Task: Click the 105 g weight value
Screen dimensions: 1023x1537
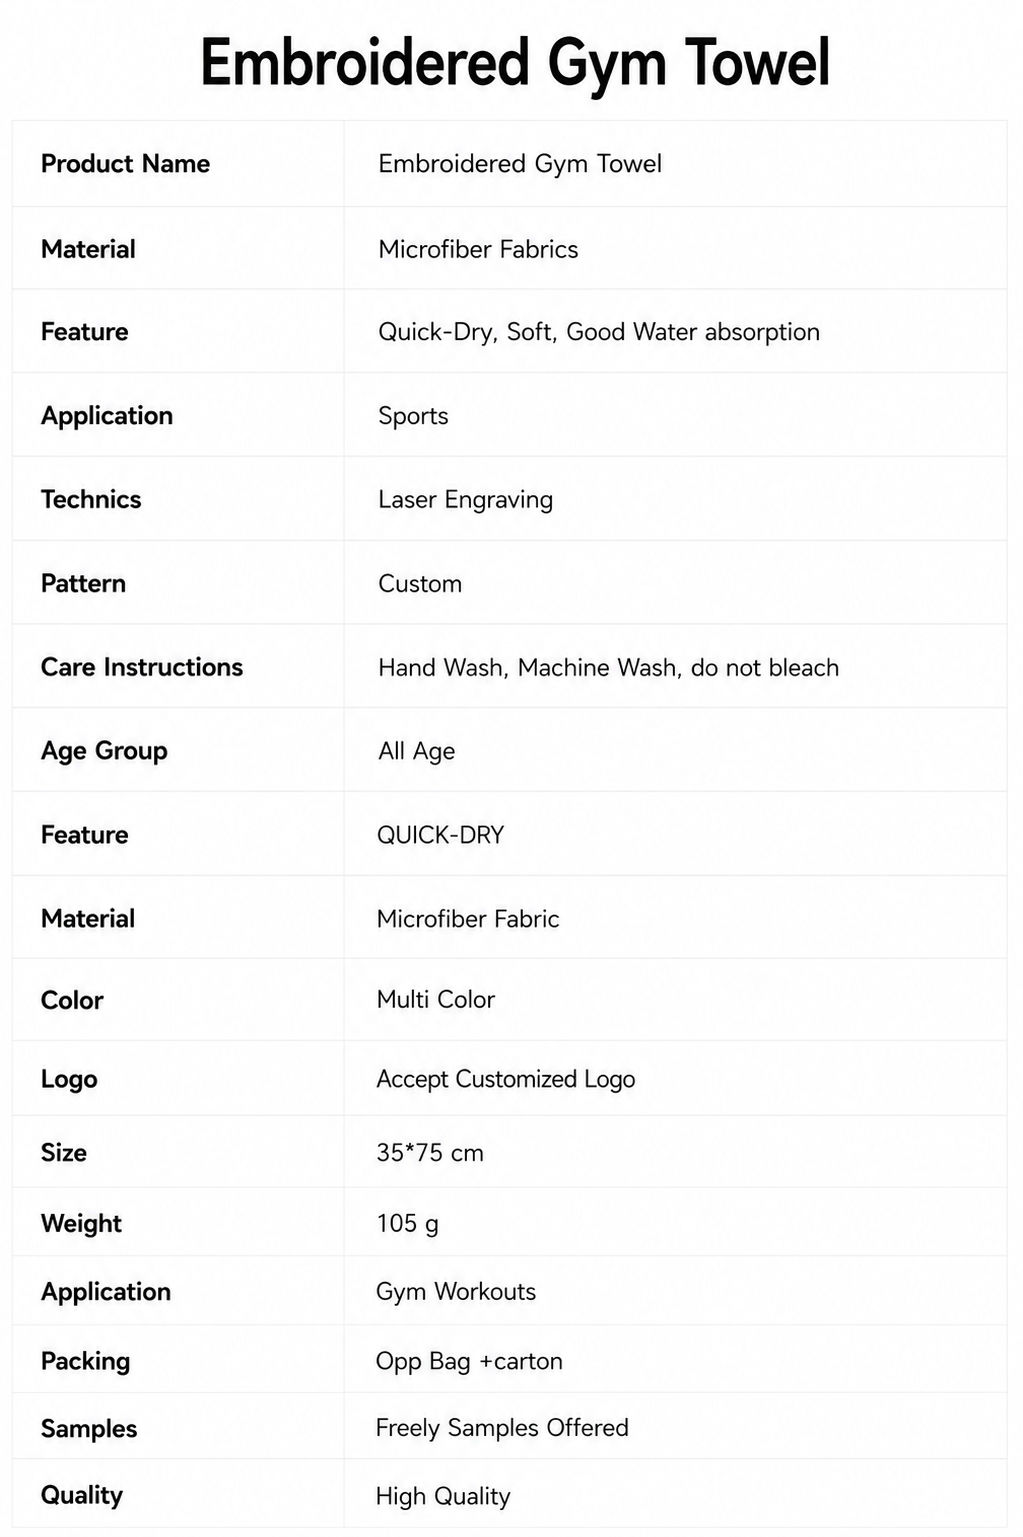Action: coord(407,1223)
